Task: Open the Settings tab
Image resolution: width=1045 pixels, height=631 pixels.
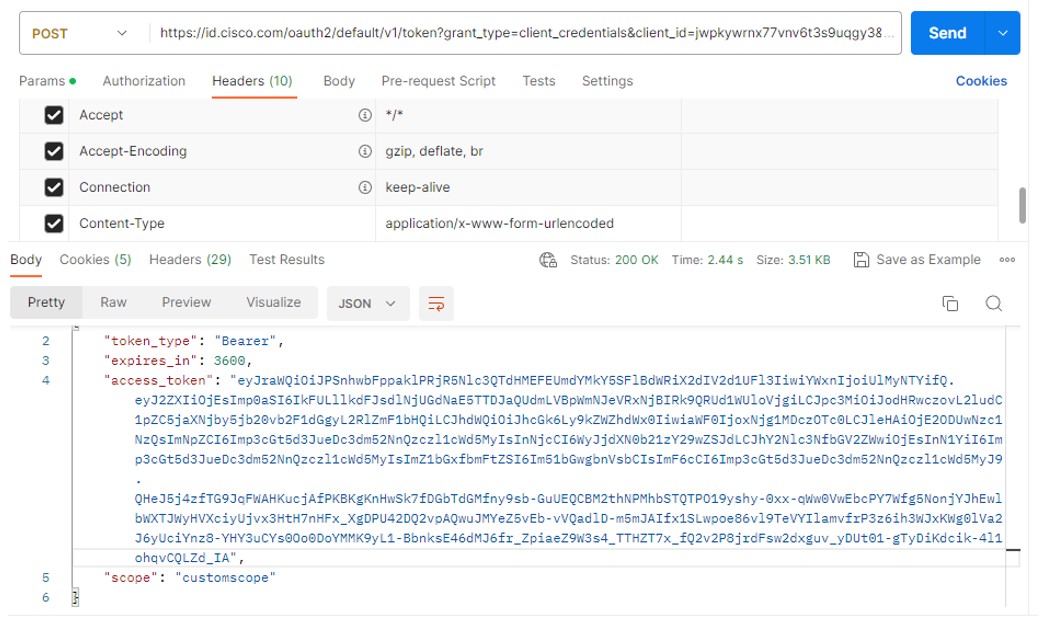Action: tap(607, 81)
